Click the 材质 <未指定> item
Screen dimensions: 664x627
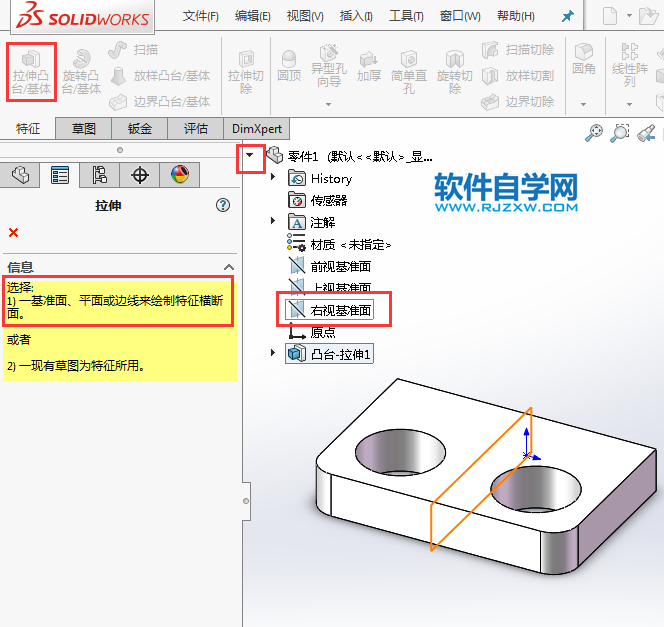[339, 244]
